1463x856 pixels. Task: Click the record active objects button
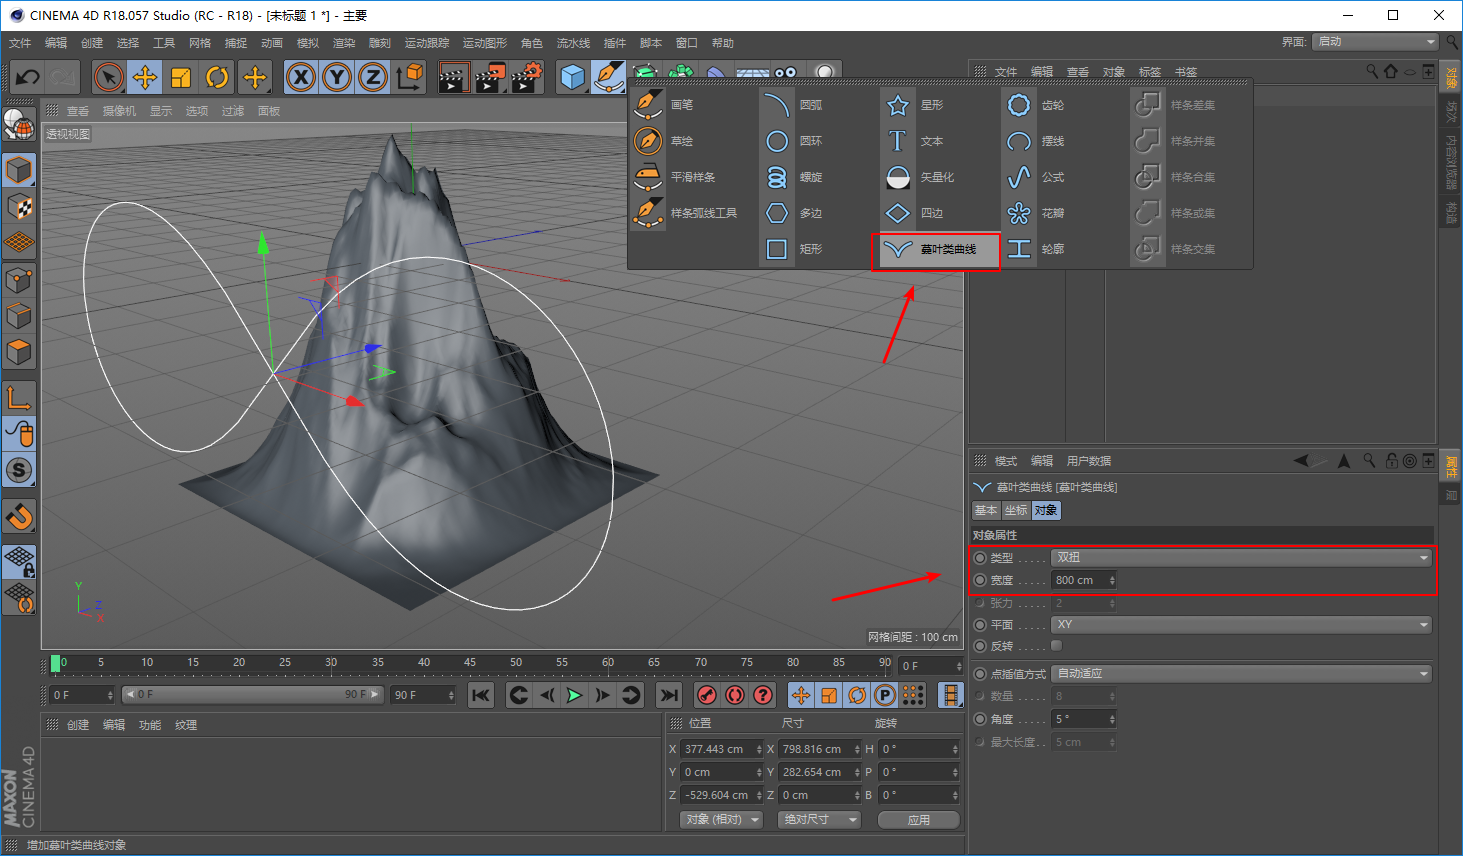pyautogui.click(x=707, y=695)
